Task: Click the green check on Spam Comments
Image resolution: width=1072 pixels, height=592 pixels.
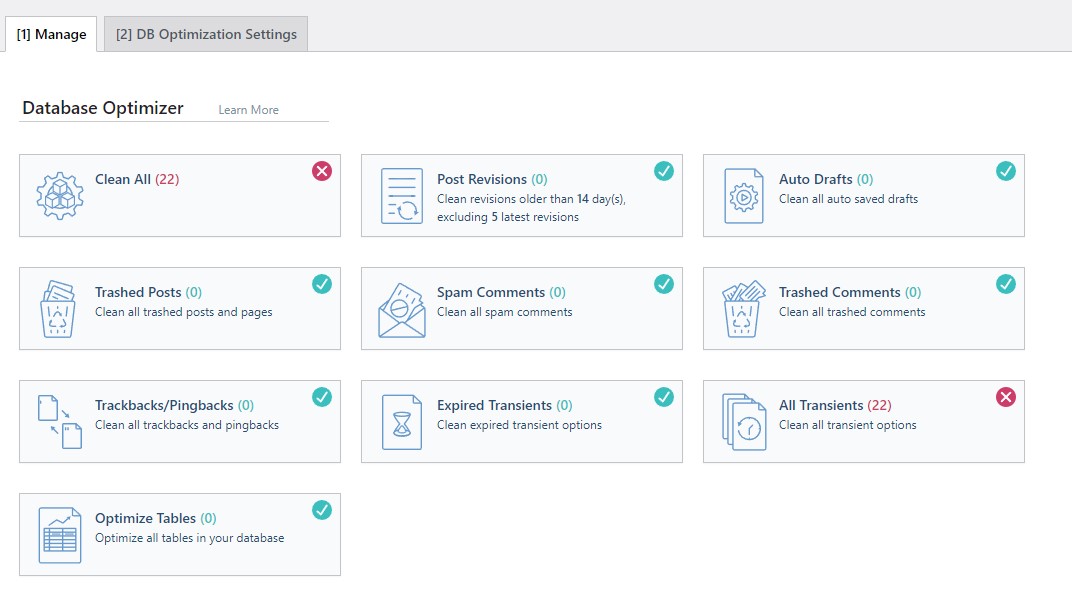Action: [x=664, y=284]
